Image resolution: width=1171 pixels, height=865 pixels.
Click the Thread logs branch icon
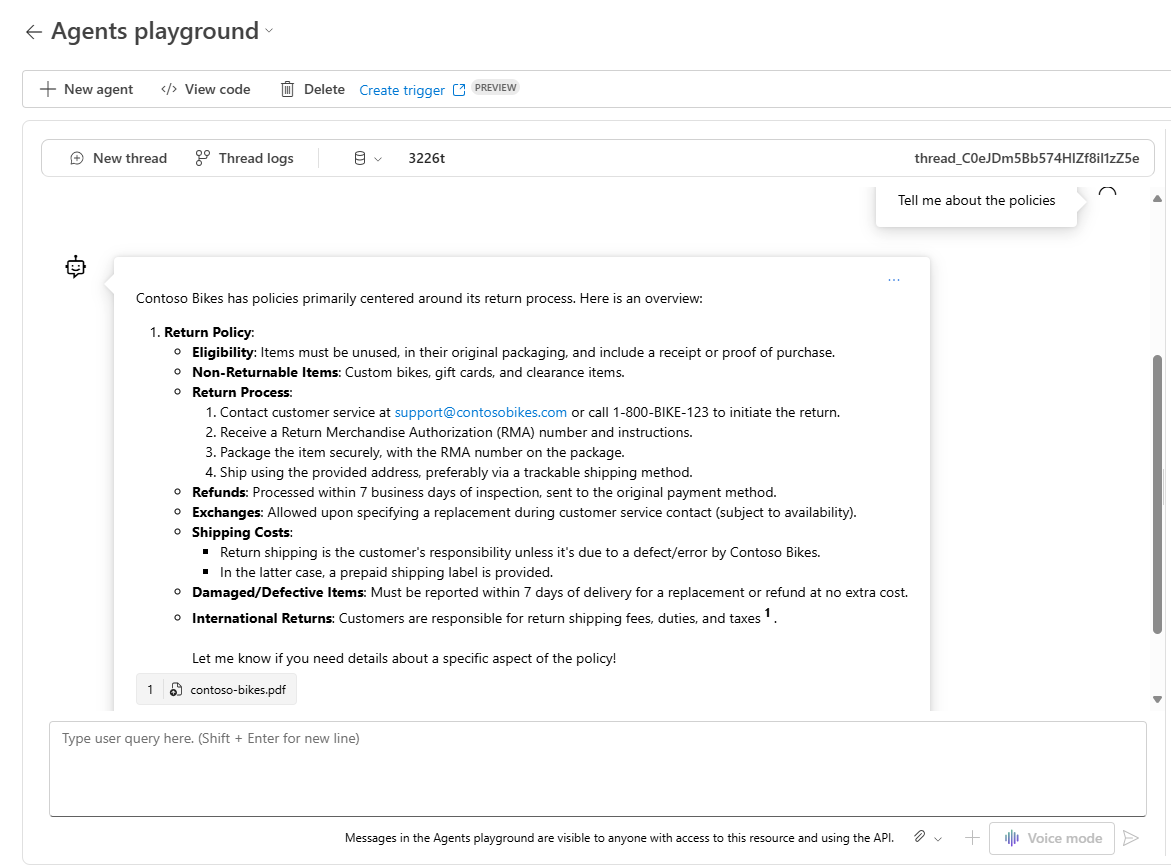(202, 158)
